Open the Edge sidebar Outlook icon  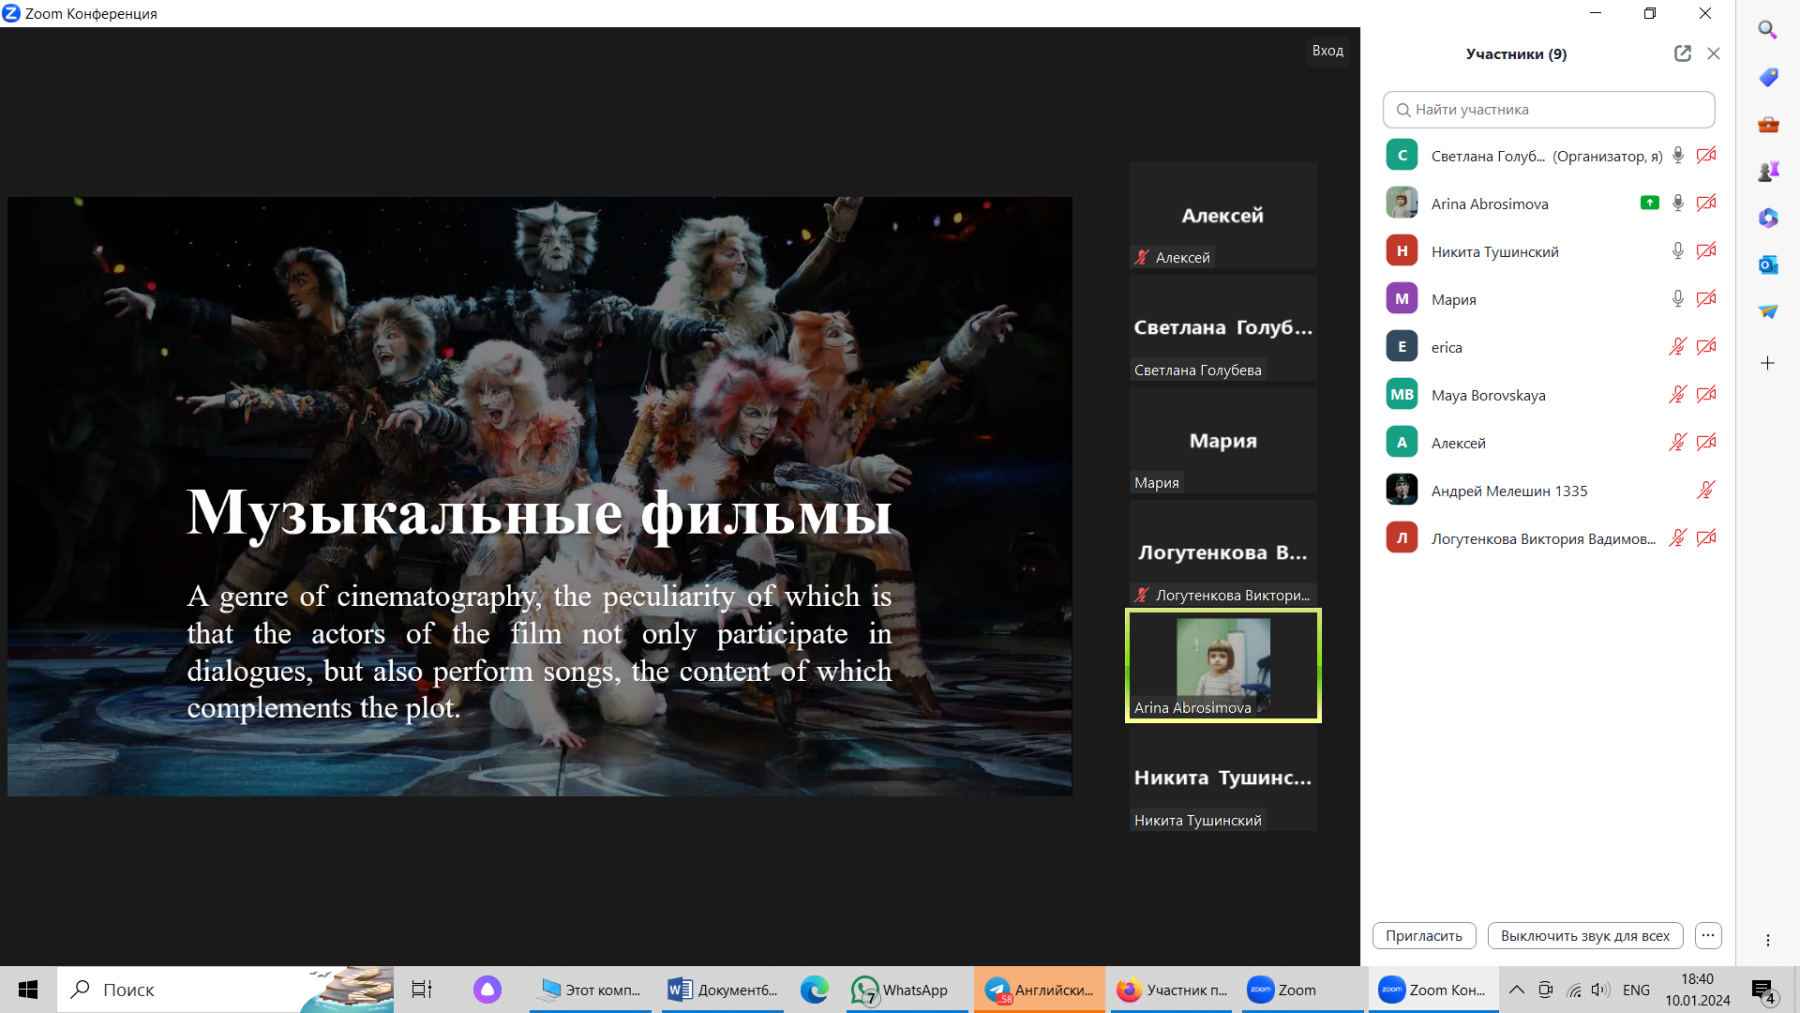point(1768,265)
